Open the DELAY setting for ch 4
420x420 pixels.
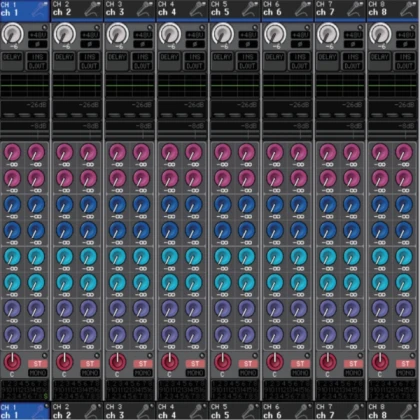pyautogui.click(x=170, y=61)
